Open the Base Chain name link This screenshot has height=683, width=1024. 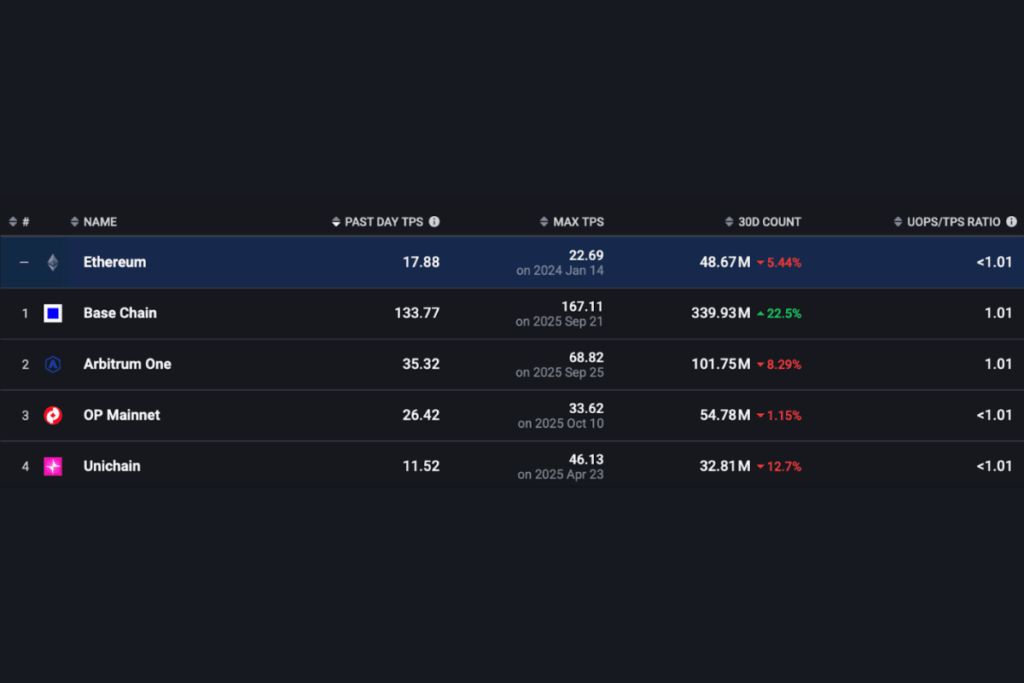120,313
